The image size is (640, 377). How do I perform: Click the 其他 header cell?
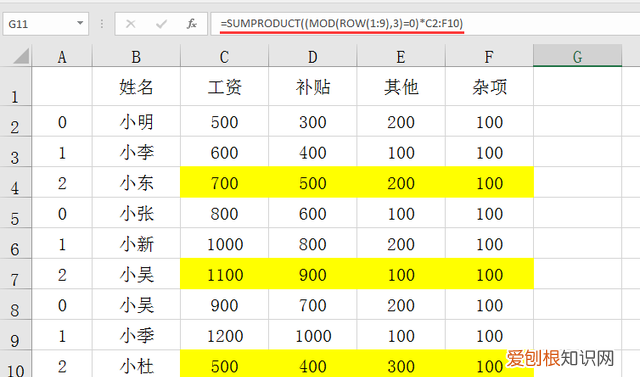401,86
